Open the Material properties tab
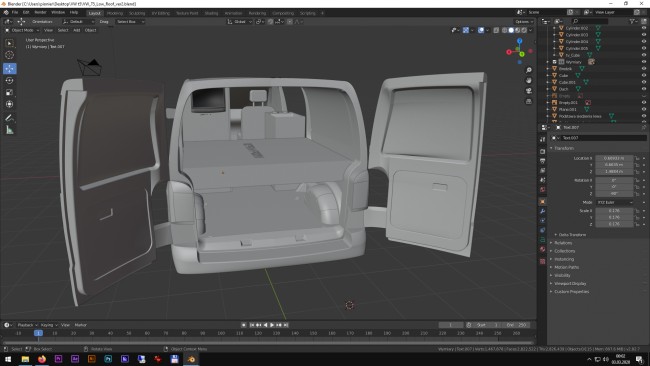650x366 pixels. 543,249
